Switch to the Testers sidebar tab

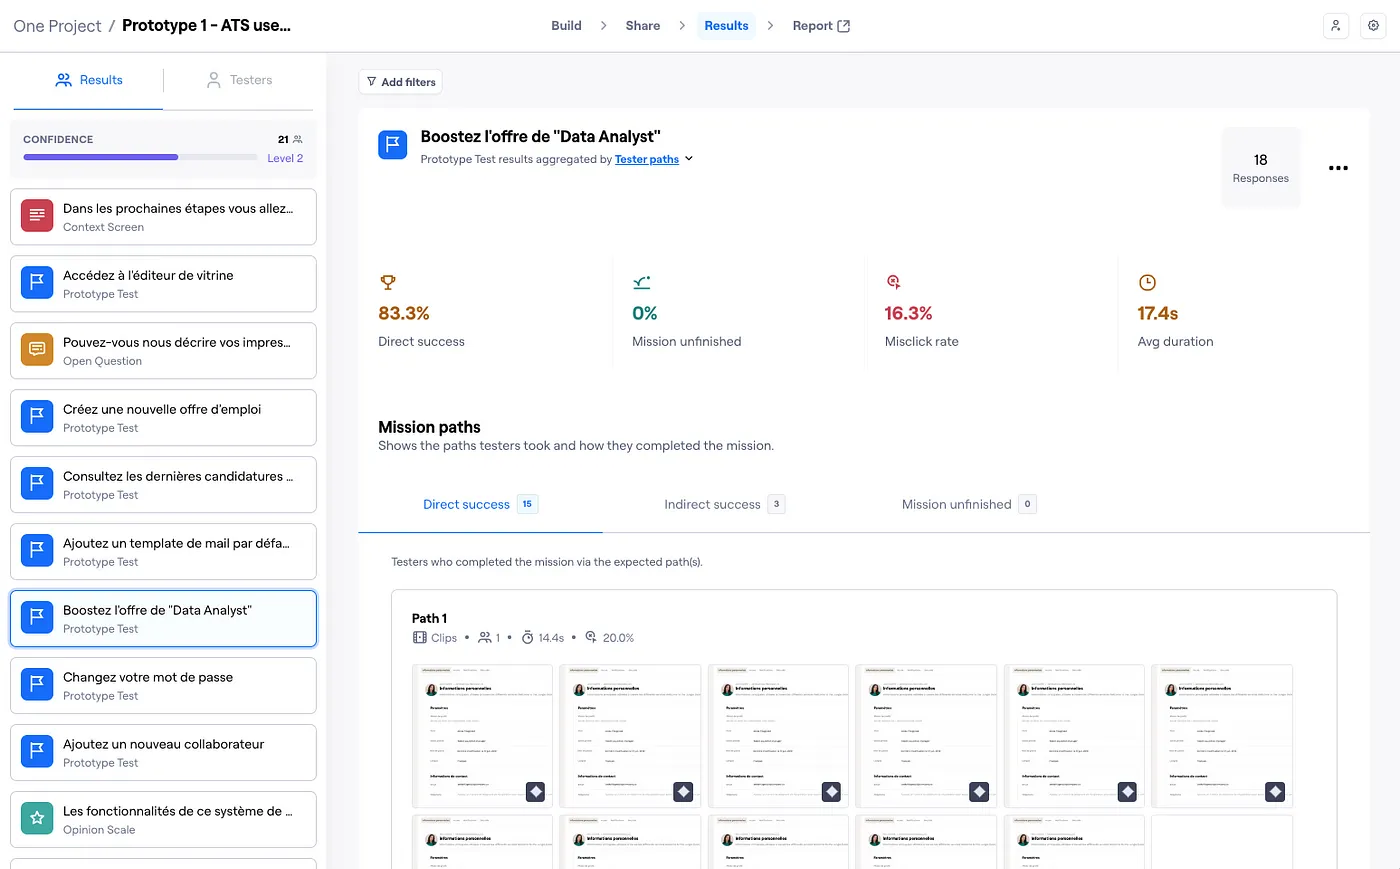pyautogui.click(x=239, y=80)
